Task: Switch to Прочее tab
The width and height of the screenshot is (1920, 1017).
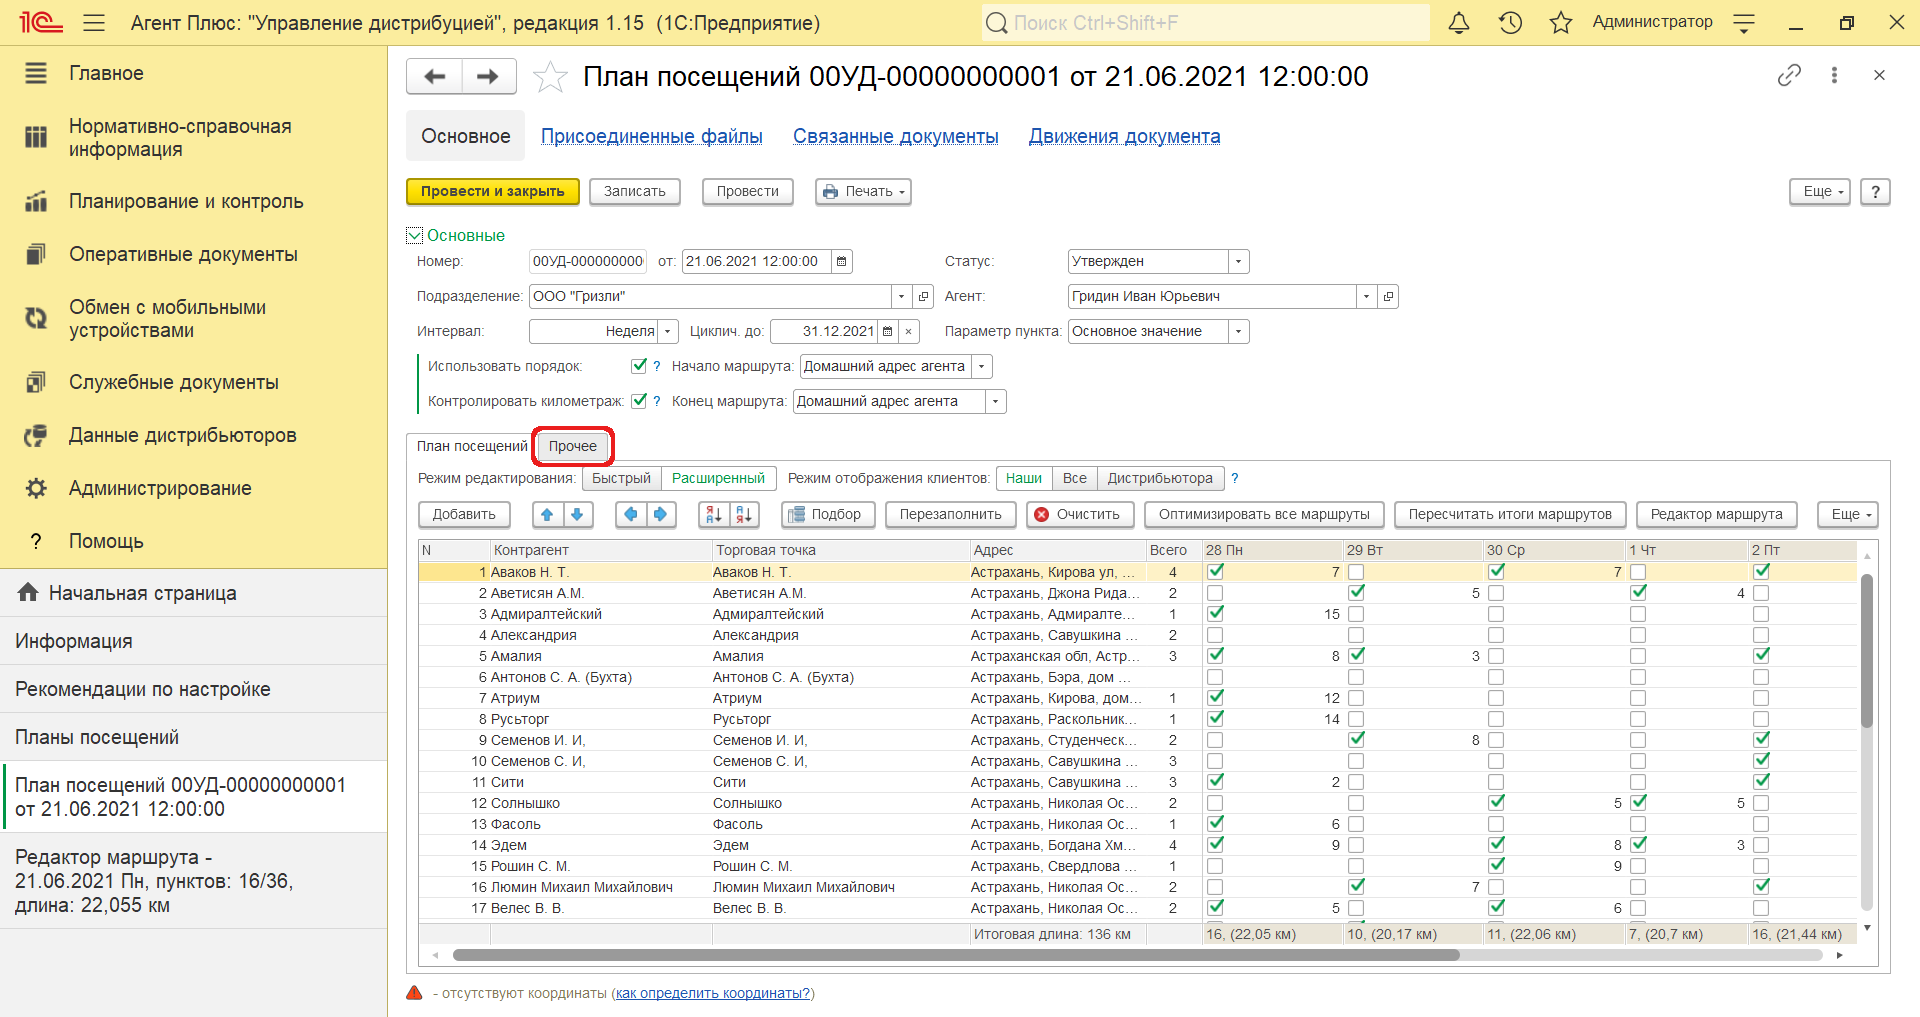Action: pos(572,446)
